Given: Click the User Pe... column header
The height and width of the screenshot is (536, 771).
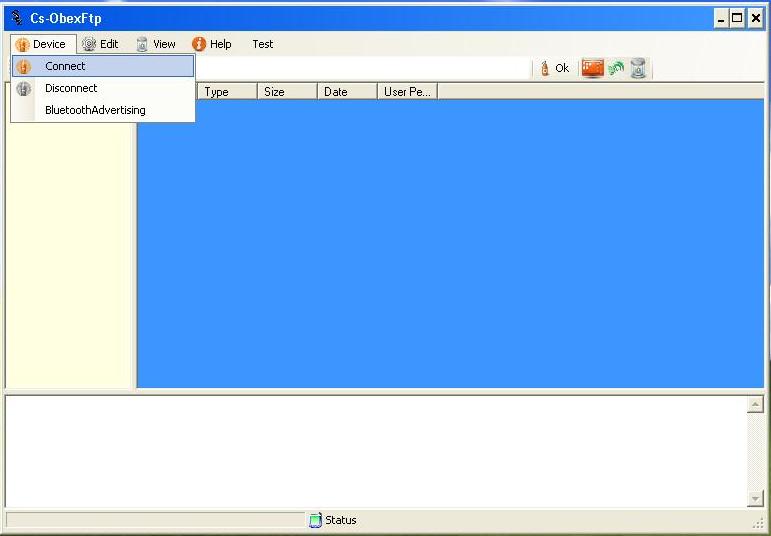Looking at the screenshot, I should [407, 92].
